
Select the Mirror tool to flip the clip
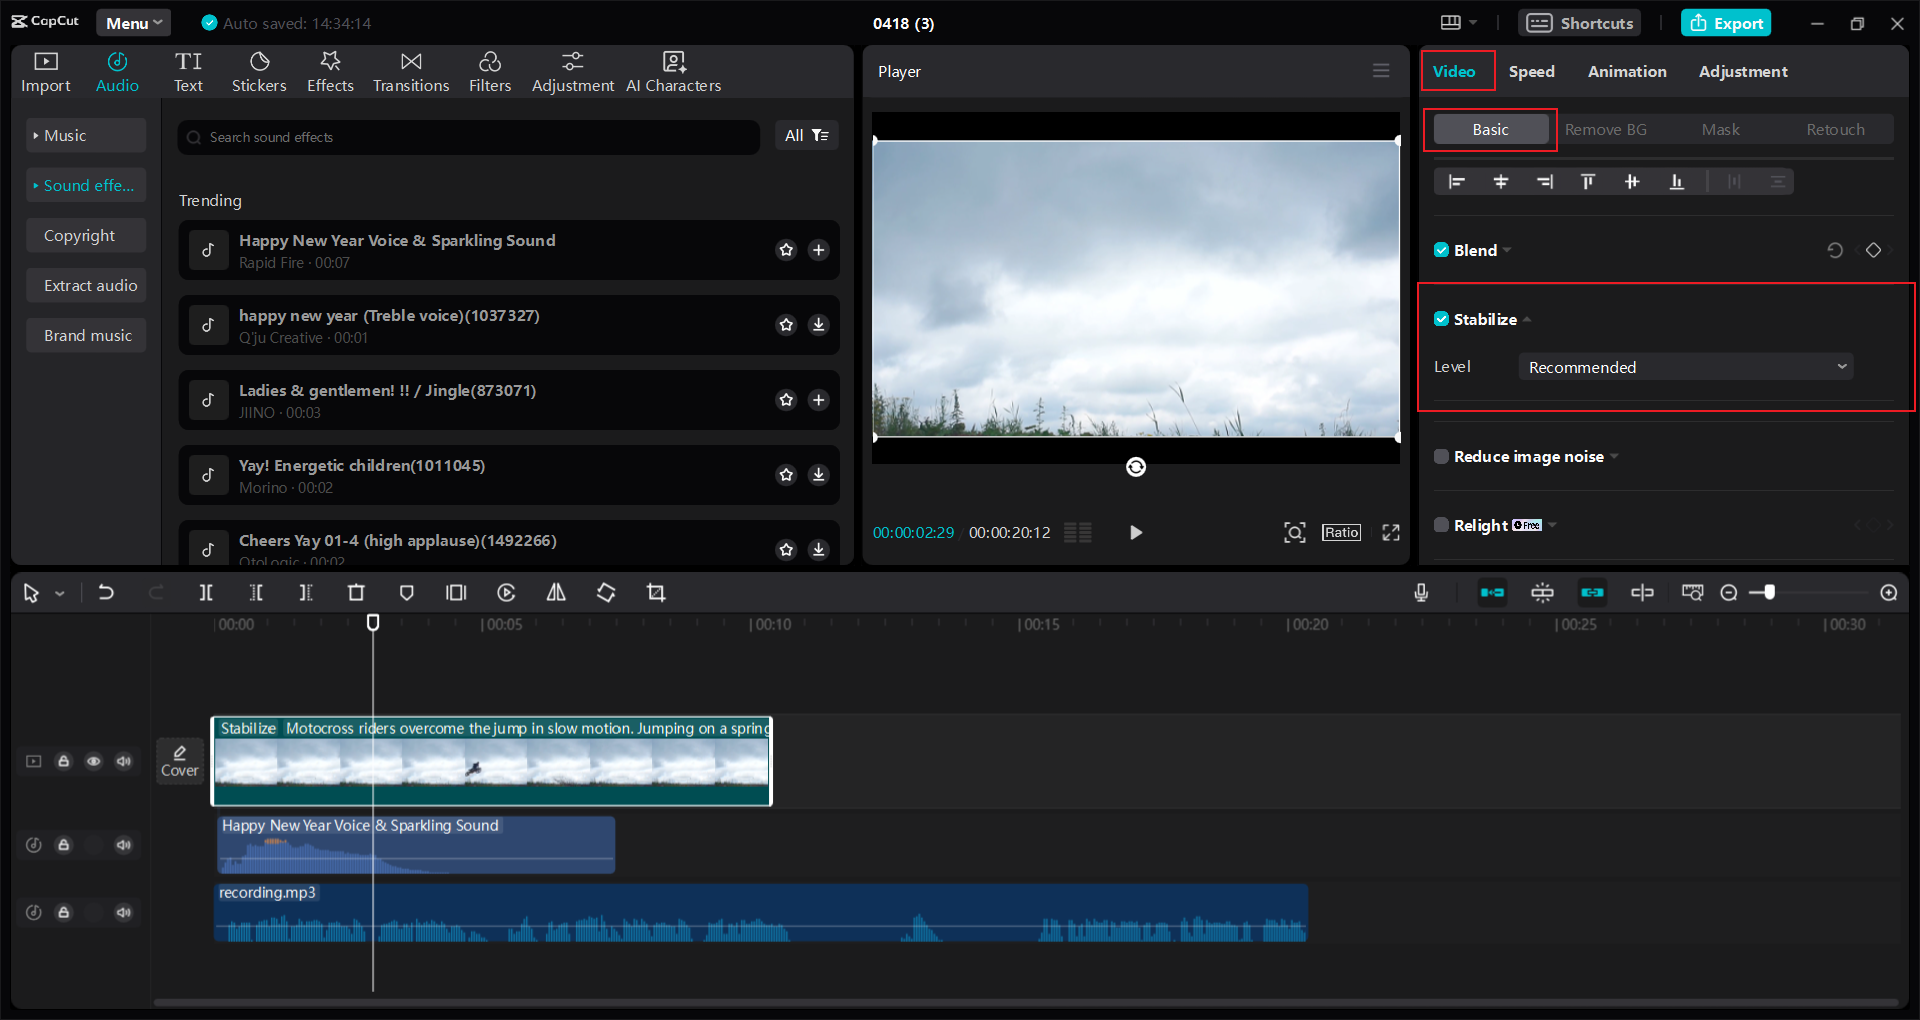tap(556, 592)
